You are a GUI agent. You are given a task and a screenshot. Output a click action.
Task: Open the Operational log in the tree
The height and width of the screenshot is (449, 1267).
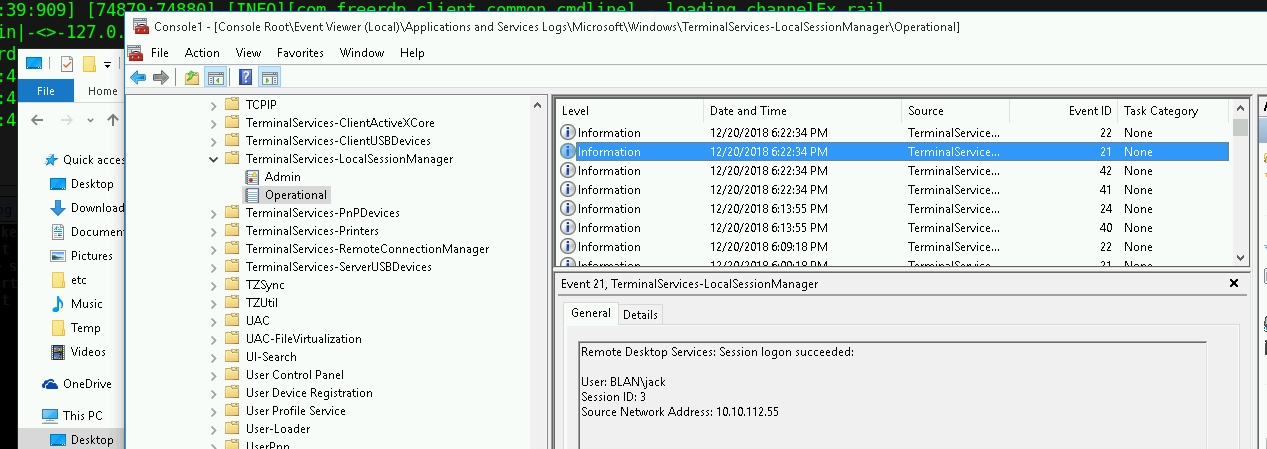(295, 195)
